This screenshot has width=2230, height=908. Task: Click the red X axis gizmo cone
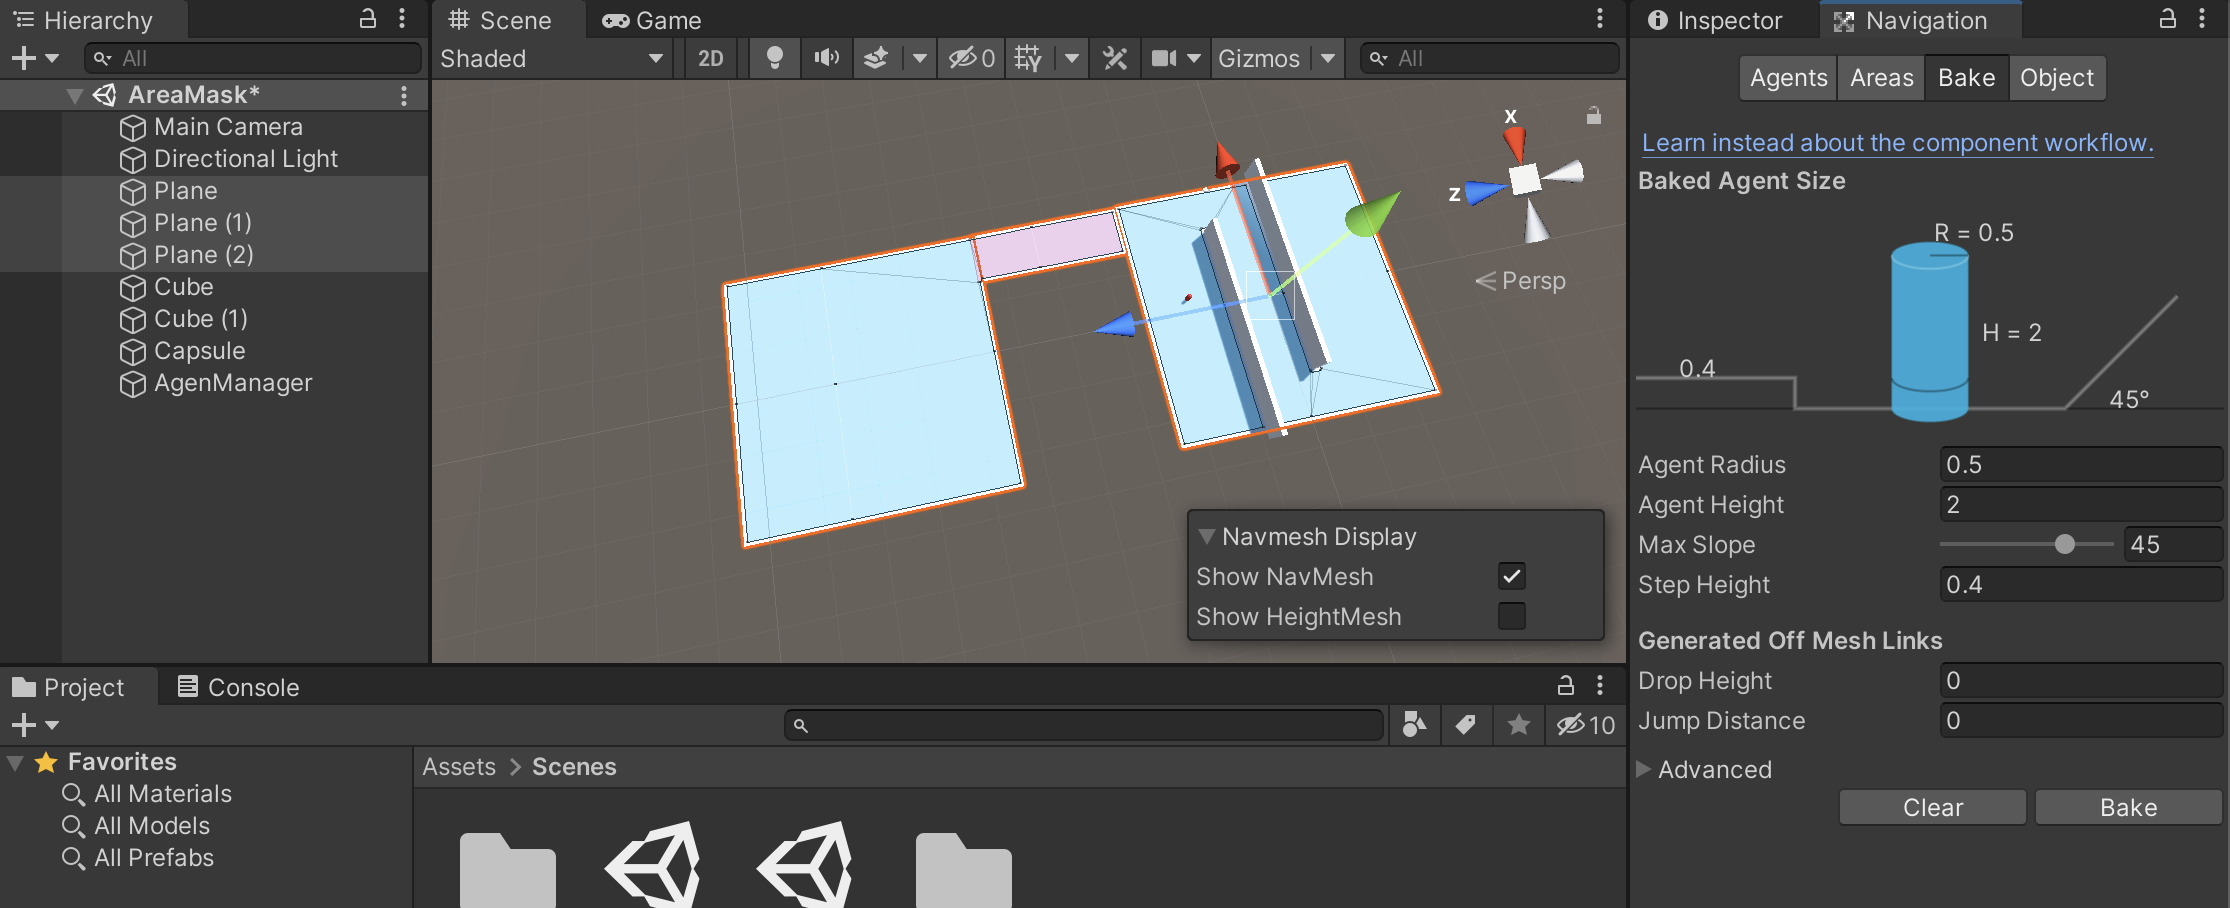pos(1516,144)
